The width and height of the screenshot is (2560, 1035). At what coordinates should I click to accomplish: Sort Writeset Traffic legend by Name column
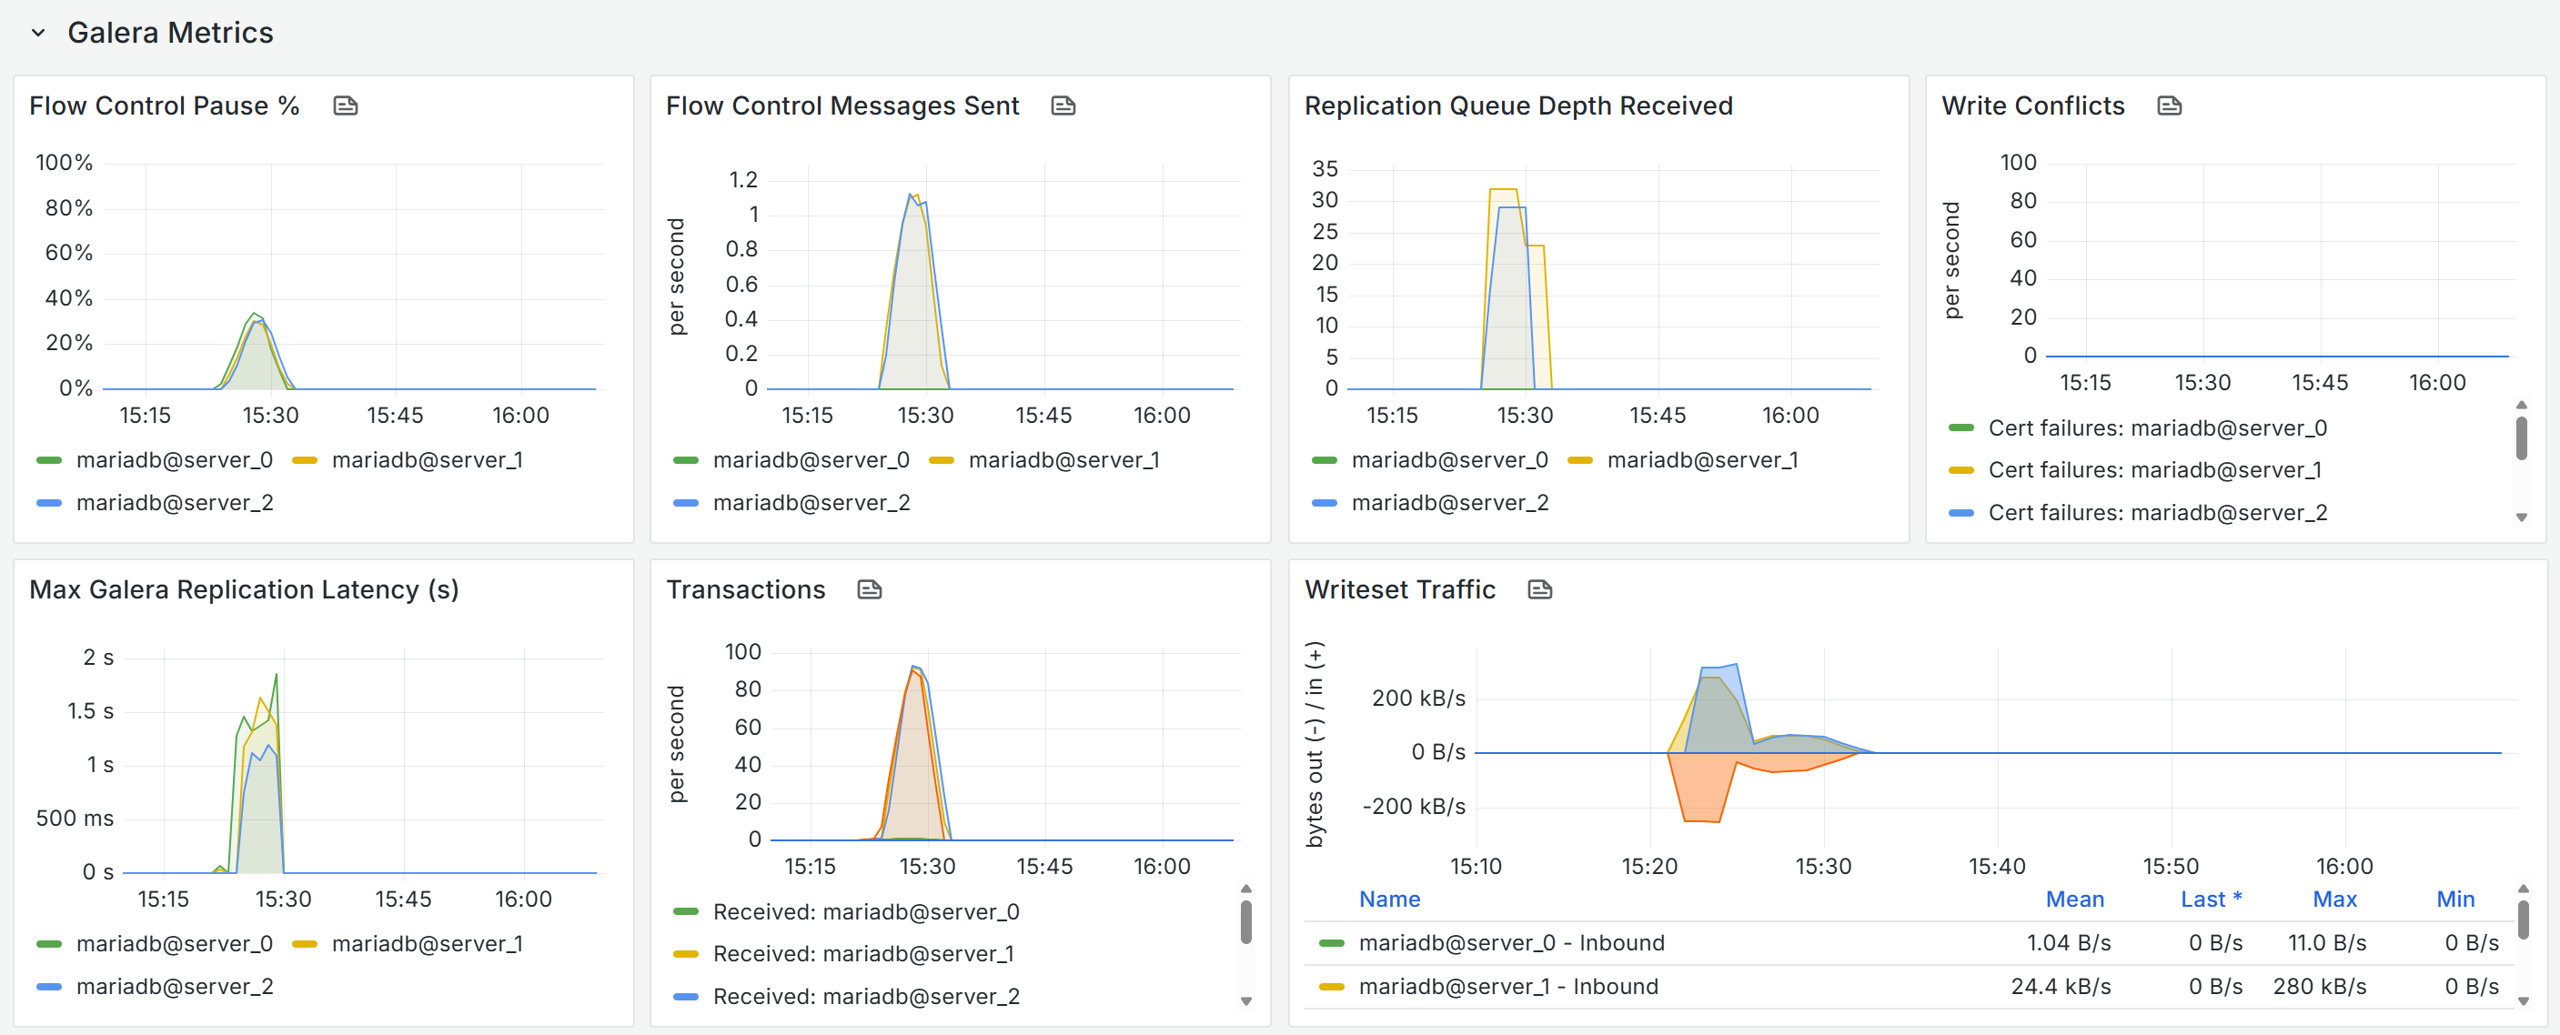(1389, 899)
